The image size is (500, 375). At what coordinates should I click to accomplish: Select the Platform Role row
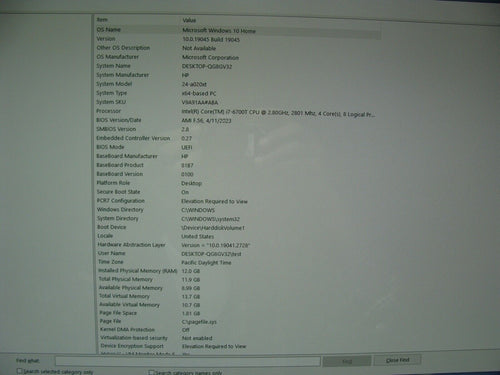(x=237, y=183)
